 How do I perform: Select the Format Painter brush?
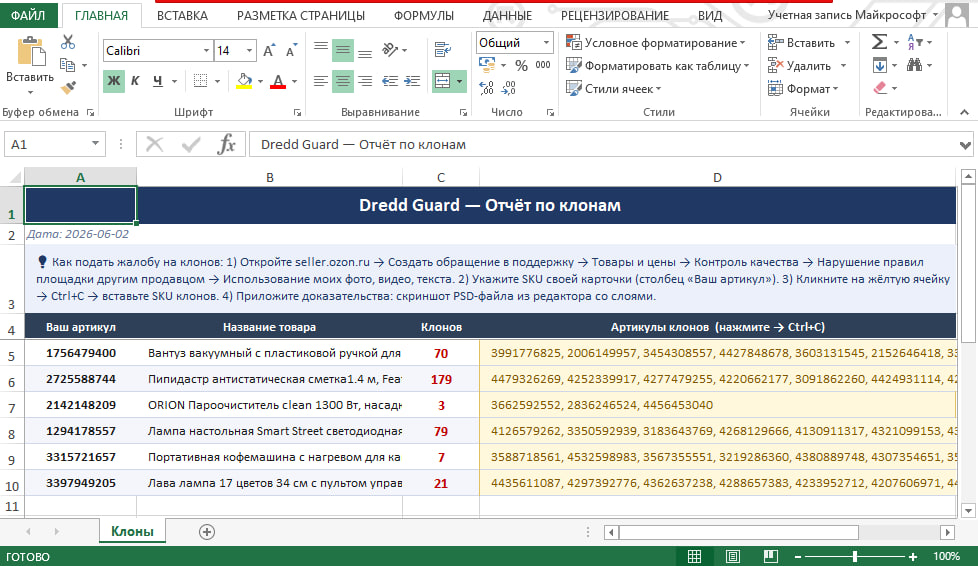point(68,88)
